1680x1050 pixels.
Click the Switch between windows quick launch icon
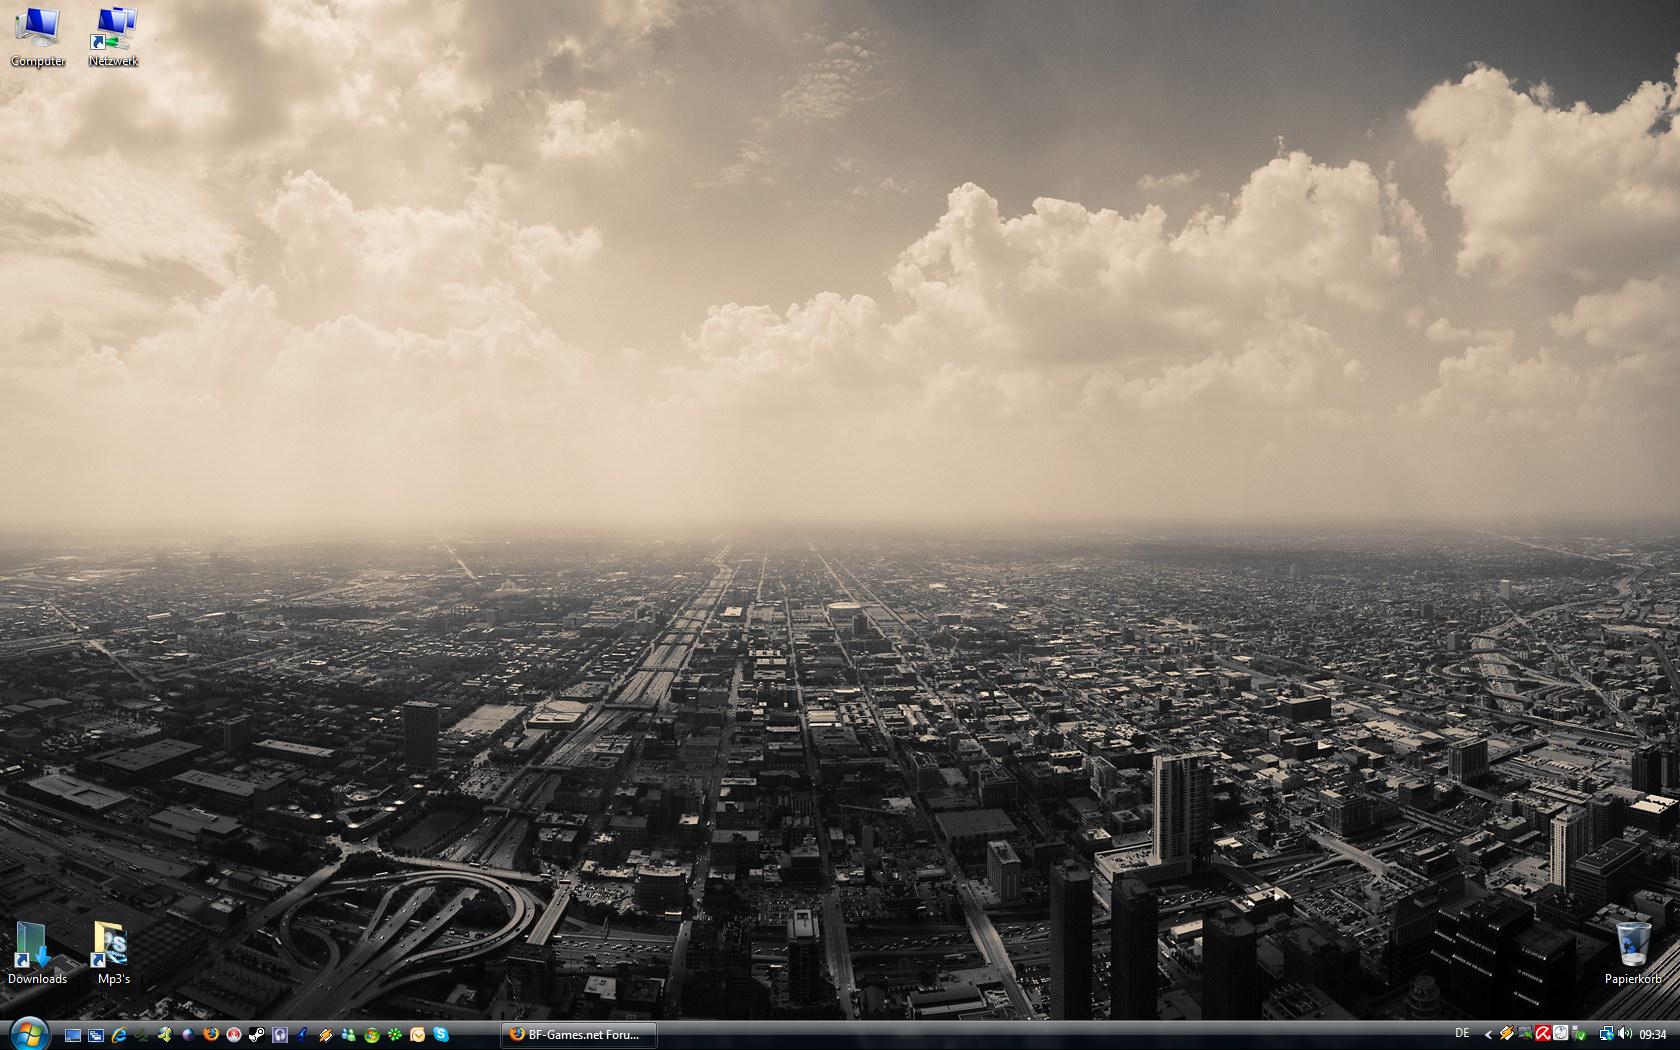click(96, 1035)
